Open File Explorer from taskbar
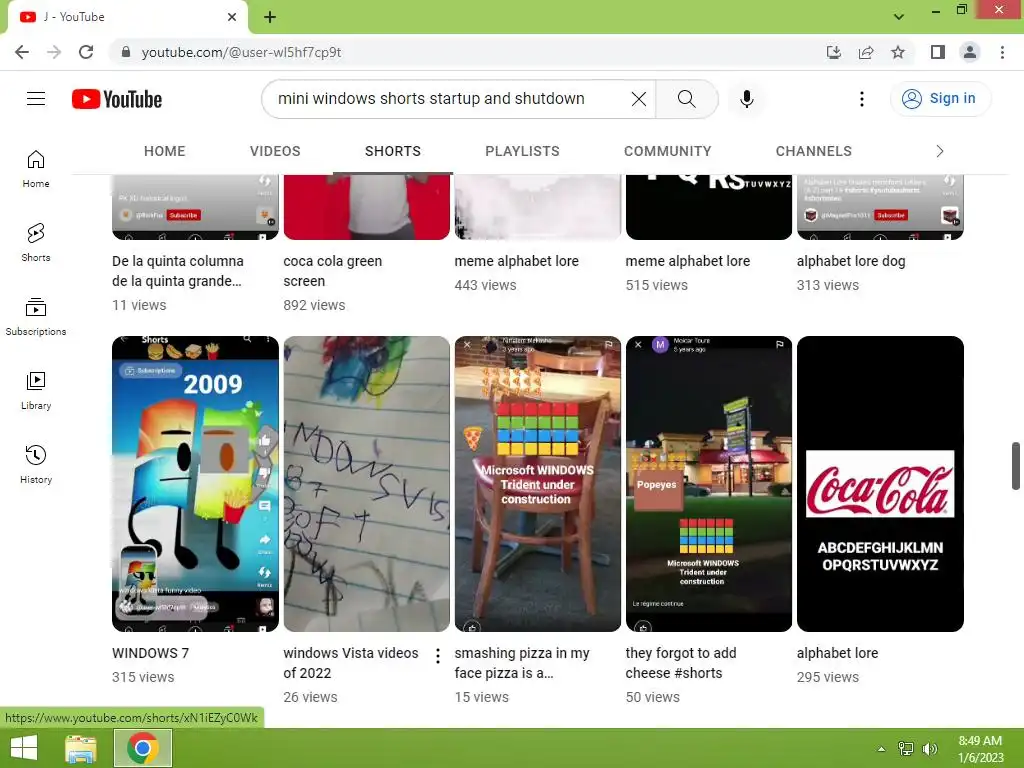 [x=81, y=748]
